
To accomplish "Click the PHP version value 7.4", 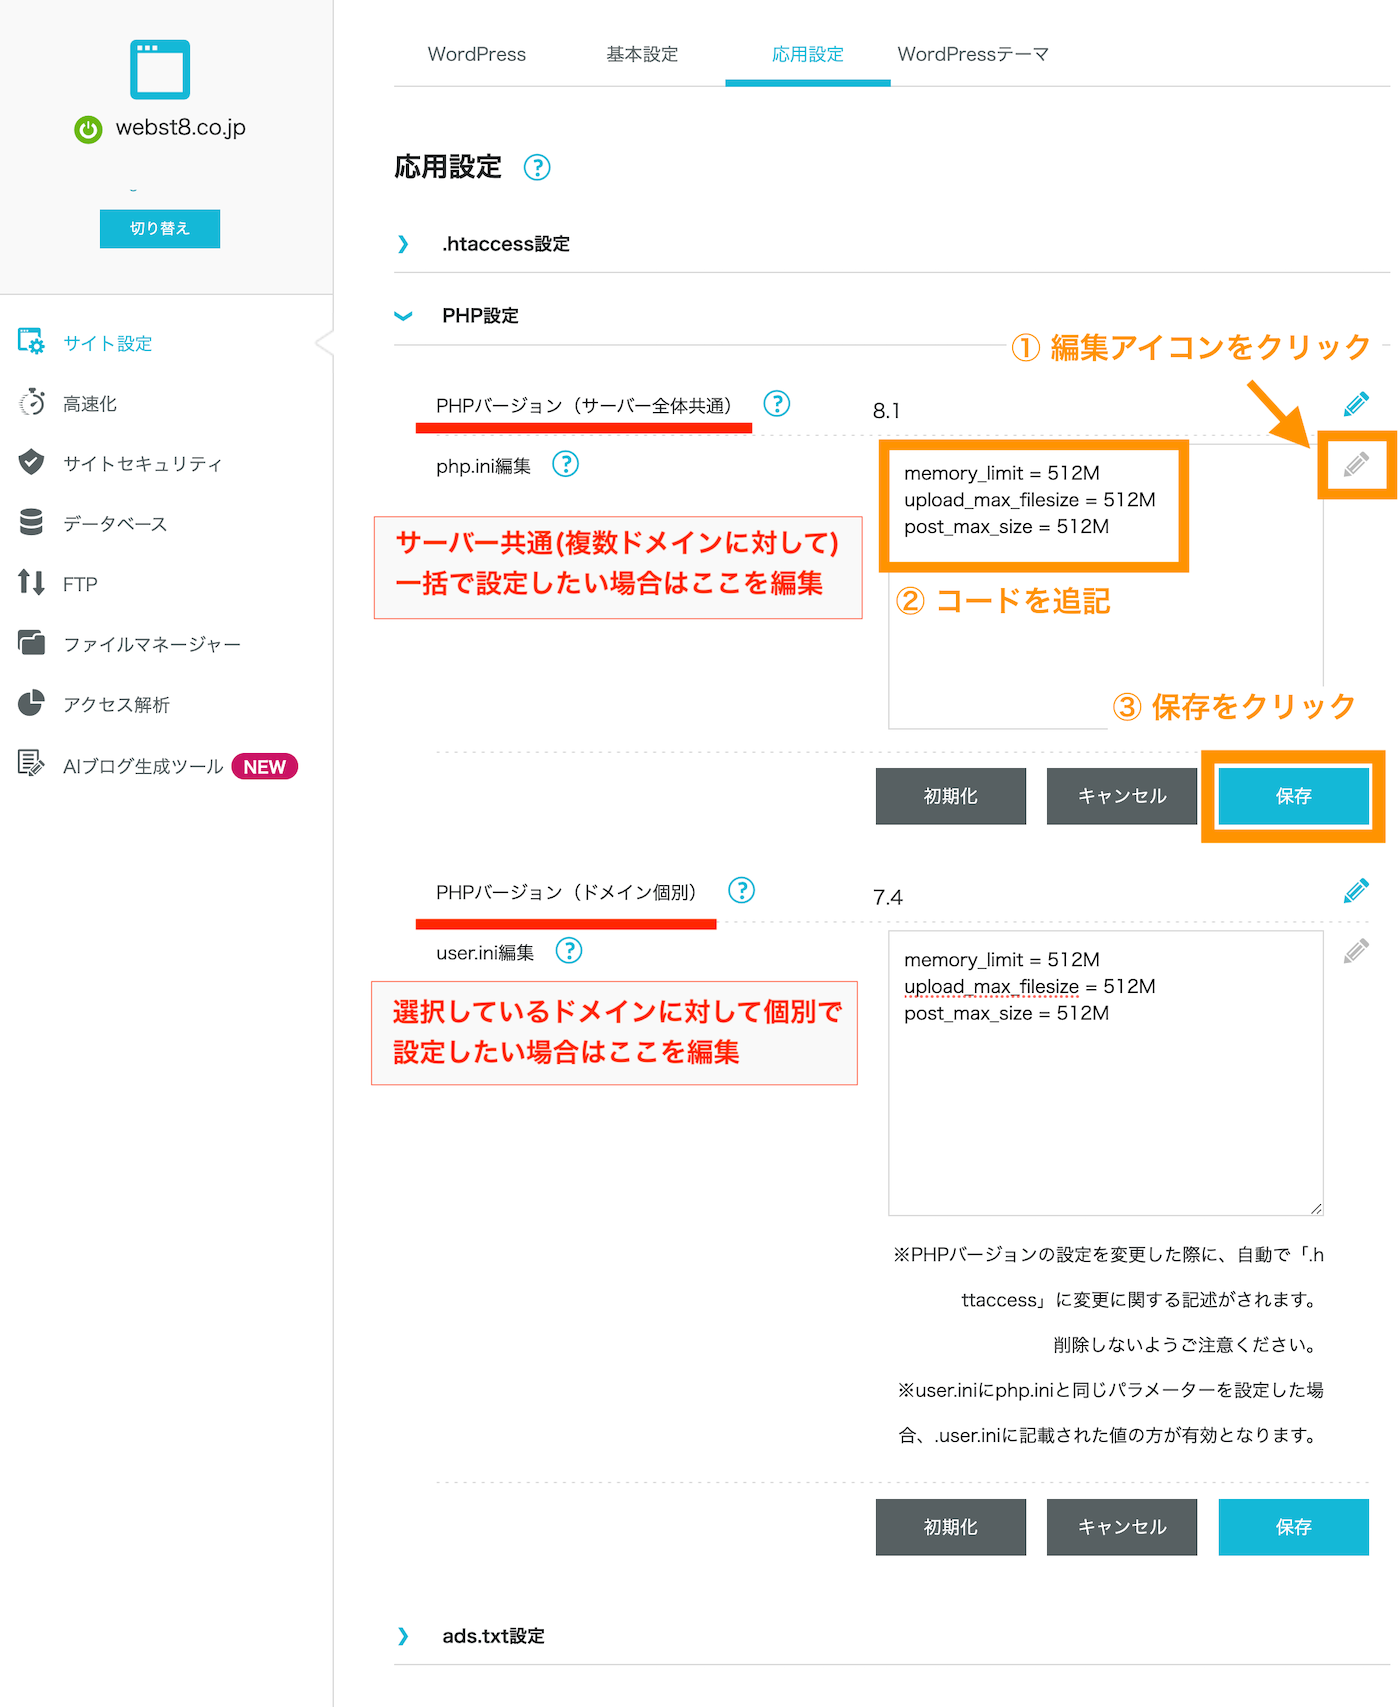I will coord(888,897).
